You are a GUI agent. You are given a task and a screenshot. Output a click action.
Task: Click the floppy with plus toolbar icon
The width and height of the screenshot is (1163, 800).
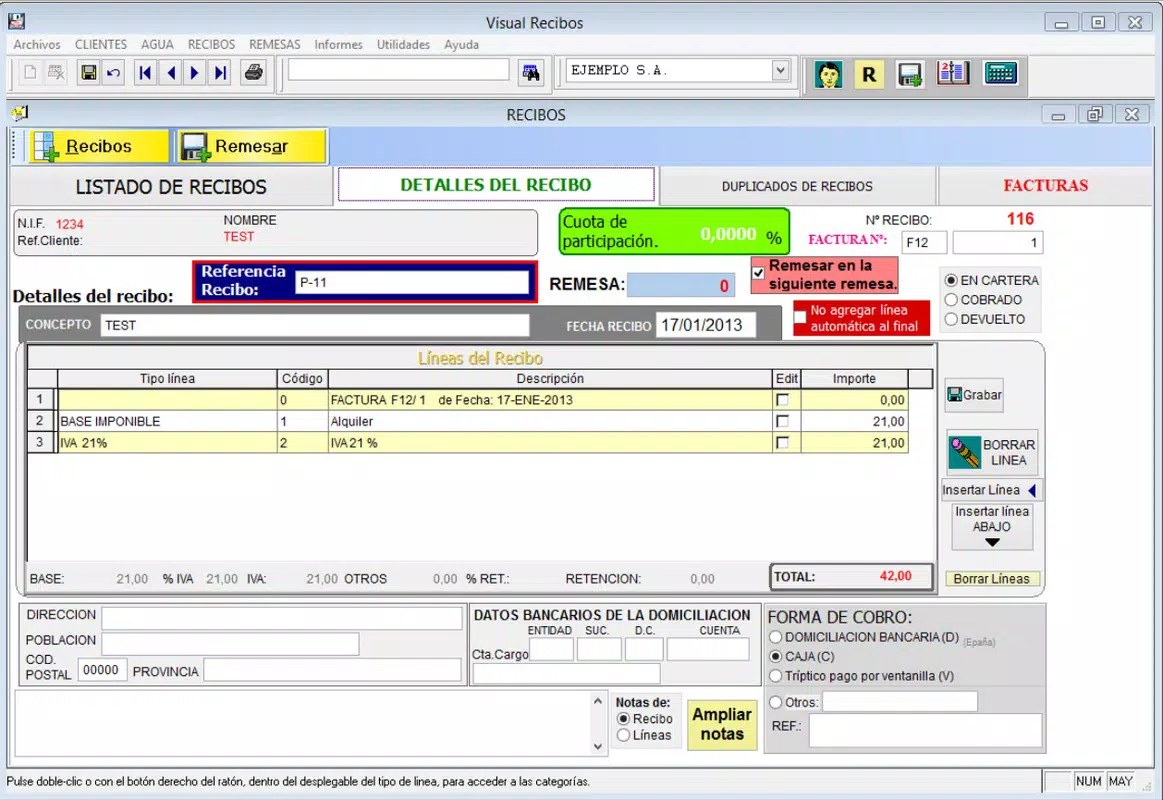(909, 74)
